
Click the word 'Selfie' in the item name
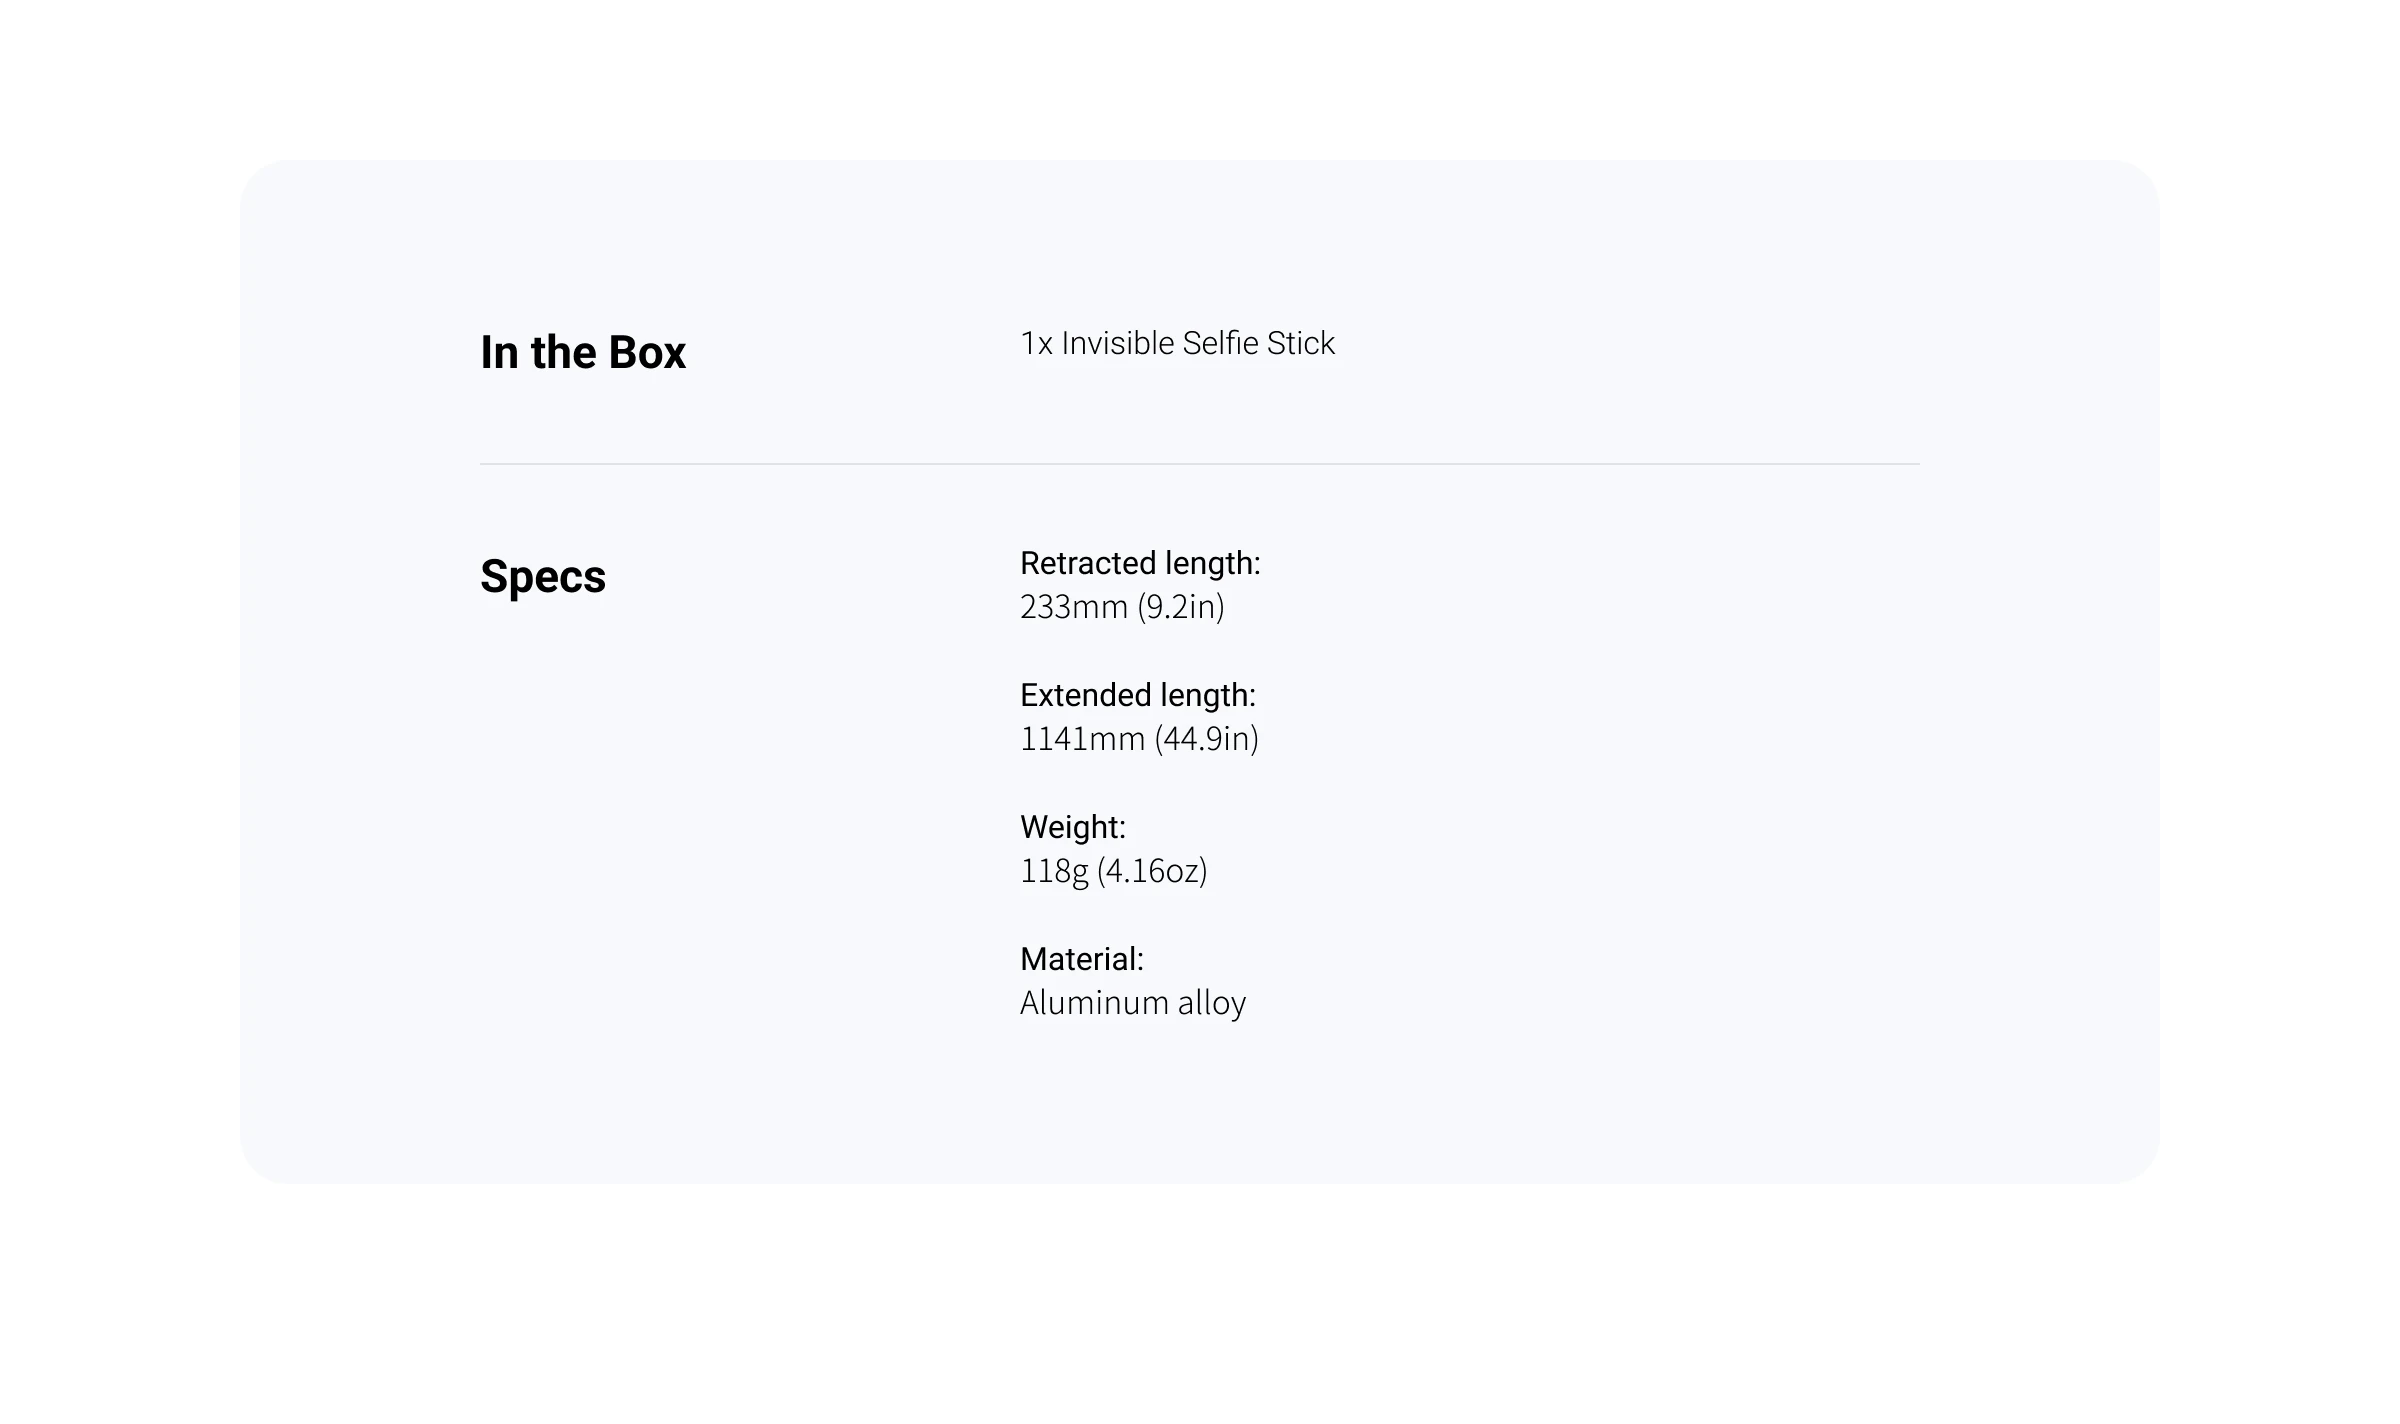(x=1219, y=344)
